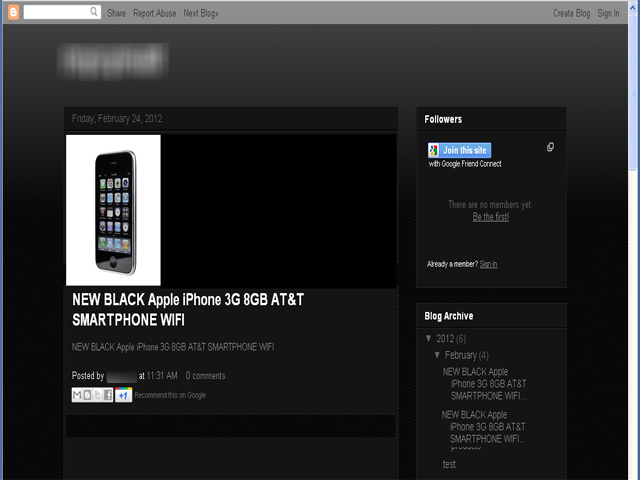Select Report Abuse in the navbar
The image size is (640, 480).
[x=155, y=13]
